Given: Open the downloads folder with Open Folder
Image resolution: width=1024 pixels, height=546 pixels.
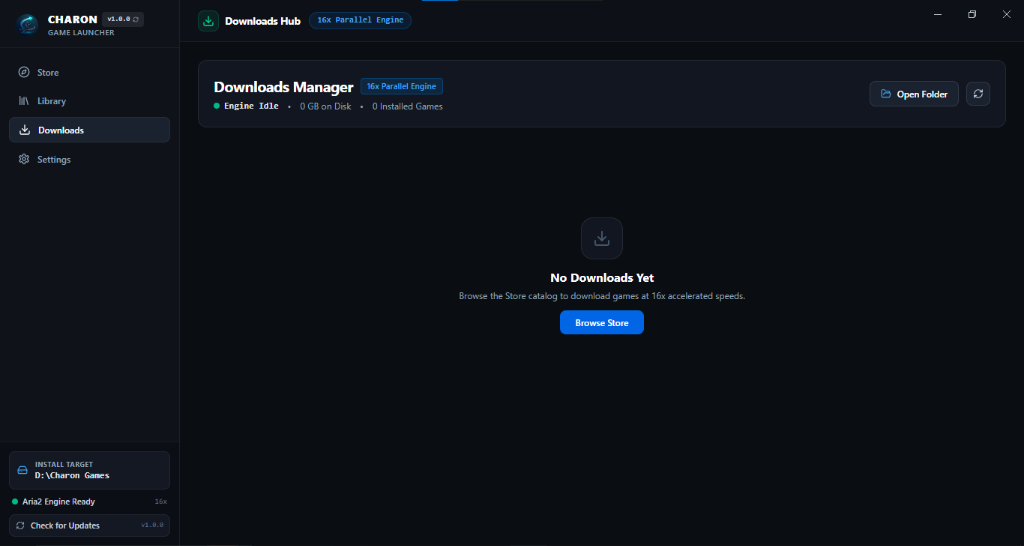Looking at the screenshot, I should 914,94.
